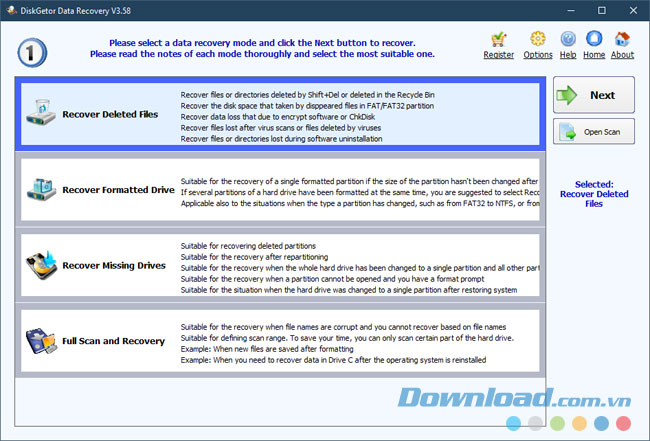Select Full Scan and Recovery mode label

click(x=114, y=341)
